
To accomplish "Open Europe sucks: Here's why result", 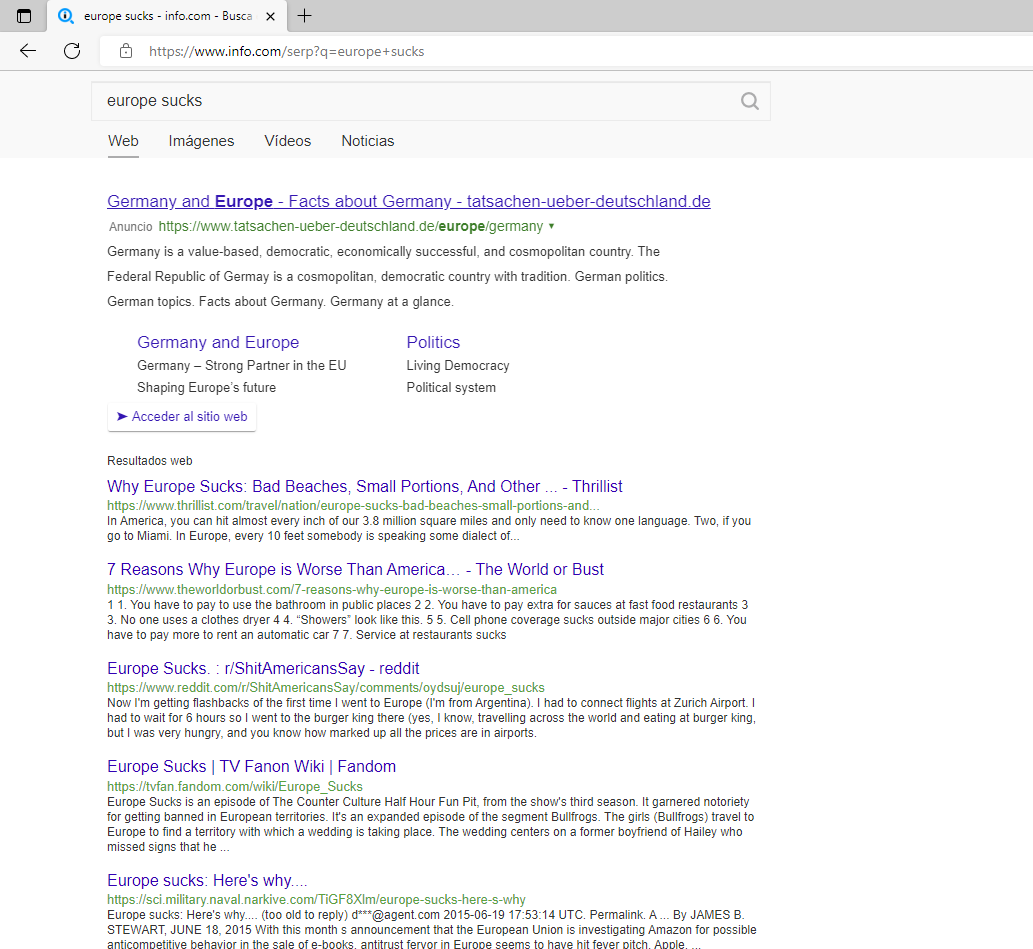I will point(207,880).
